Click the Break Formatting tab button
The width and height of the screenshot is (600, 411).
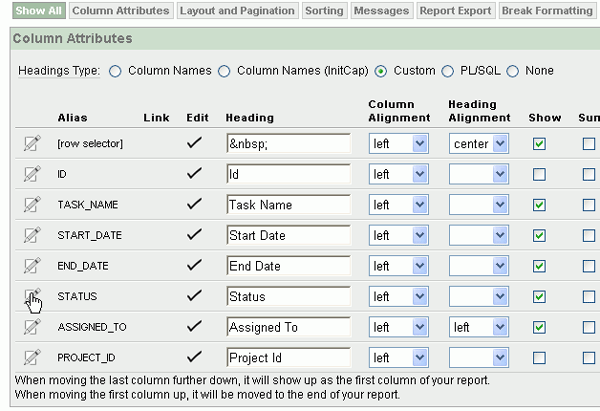coord(547,11)
